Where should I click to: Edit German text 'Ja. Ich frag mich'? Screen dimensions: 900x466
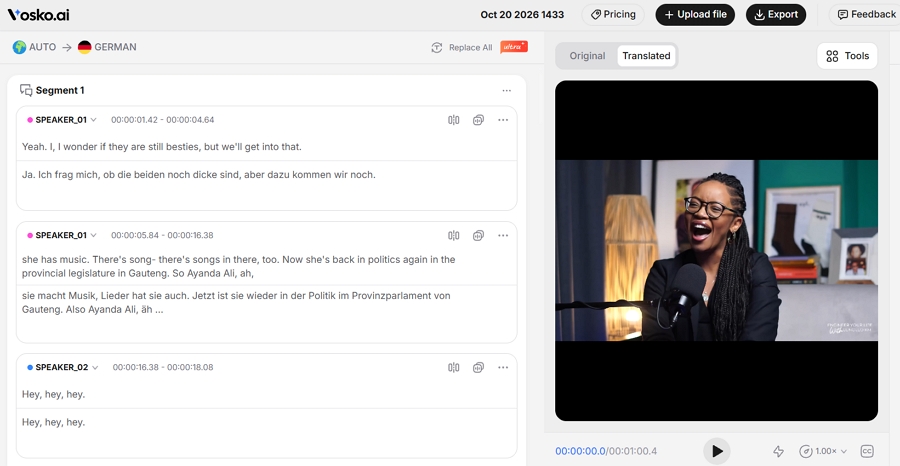[x=199, y=175]
